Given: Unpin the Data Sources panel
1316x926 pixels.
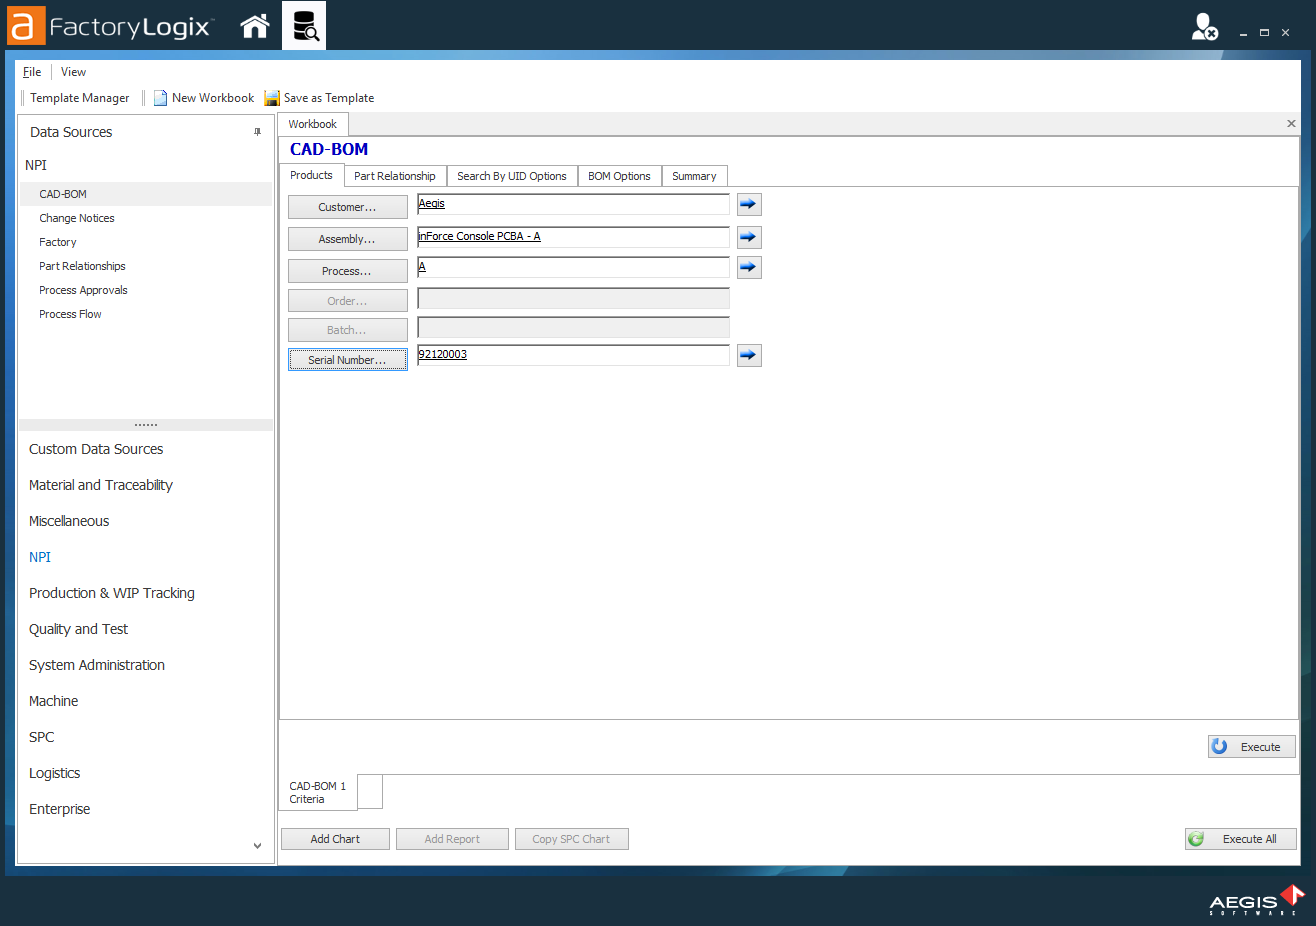Looking at the screenshot, I should click(257, 131).
